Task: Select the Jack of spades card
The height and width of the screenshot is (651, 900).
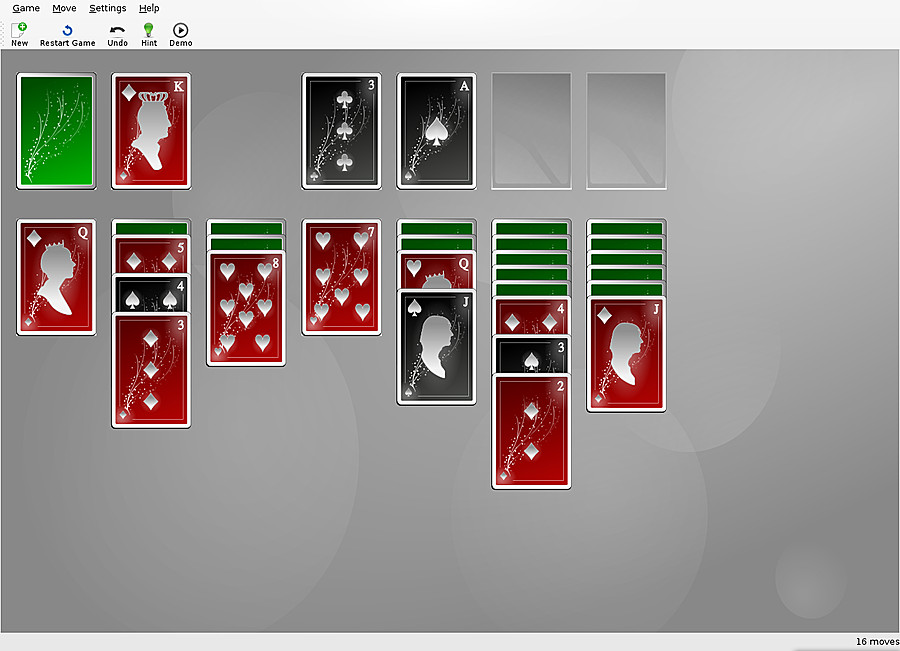Action: click(x=436, y=347)
